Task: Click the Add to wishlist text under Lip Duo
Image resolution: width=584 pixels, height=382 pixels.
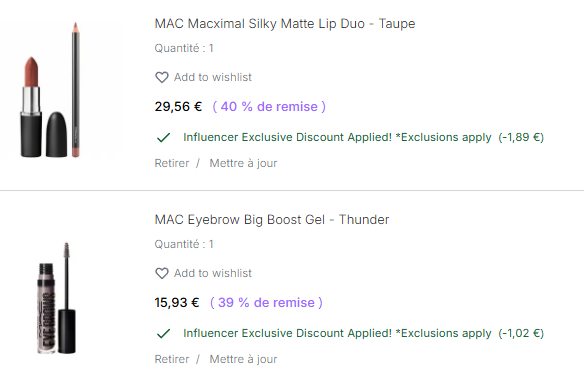Action: (x=213, y=77)
